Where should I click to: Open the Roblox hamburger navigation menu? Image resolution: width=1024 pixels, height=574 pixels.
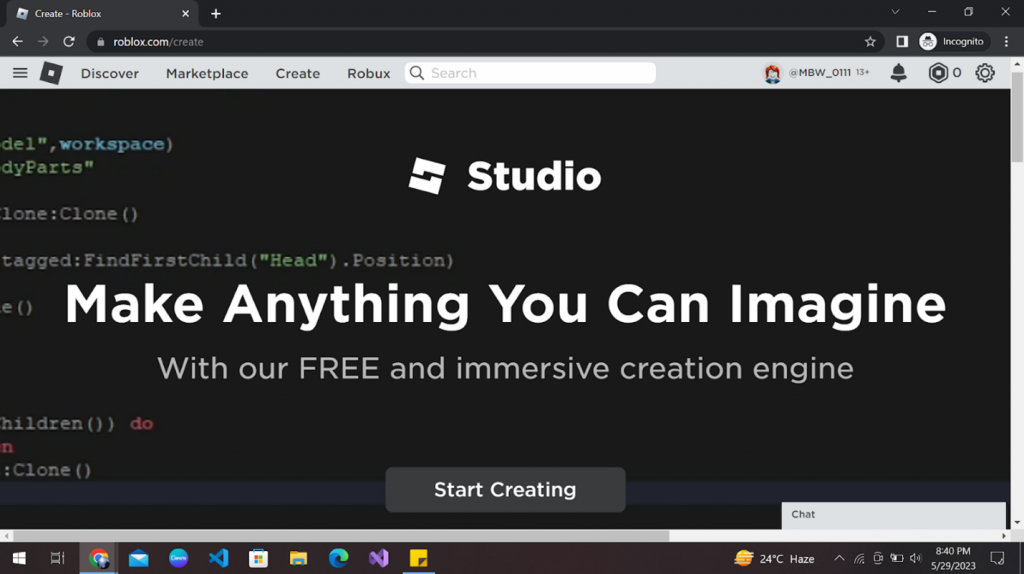(x=20, y=73)
